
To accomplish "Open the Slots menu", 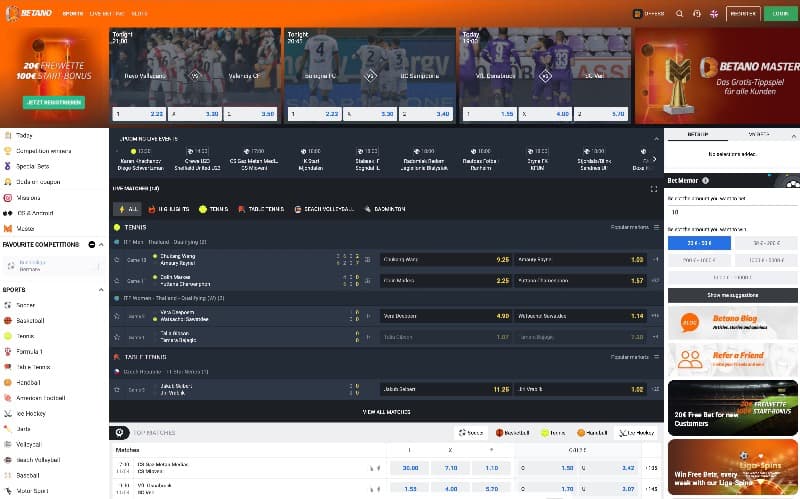I will pos(139,14).
